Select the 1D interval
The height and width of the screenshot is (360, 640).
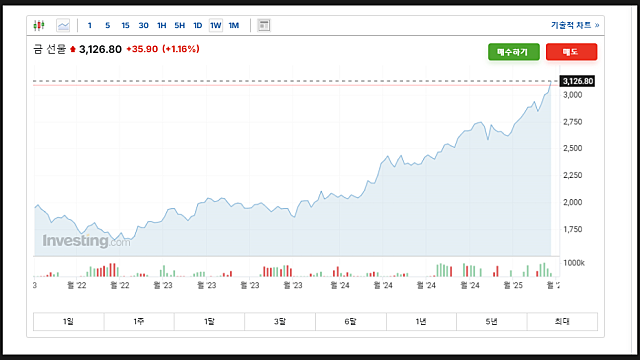pos(198,25)
